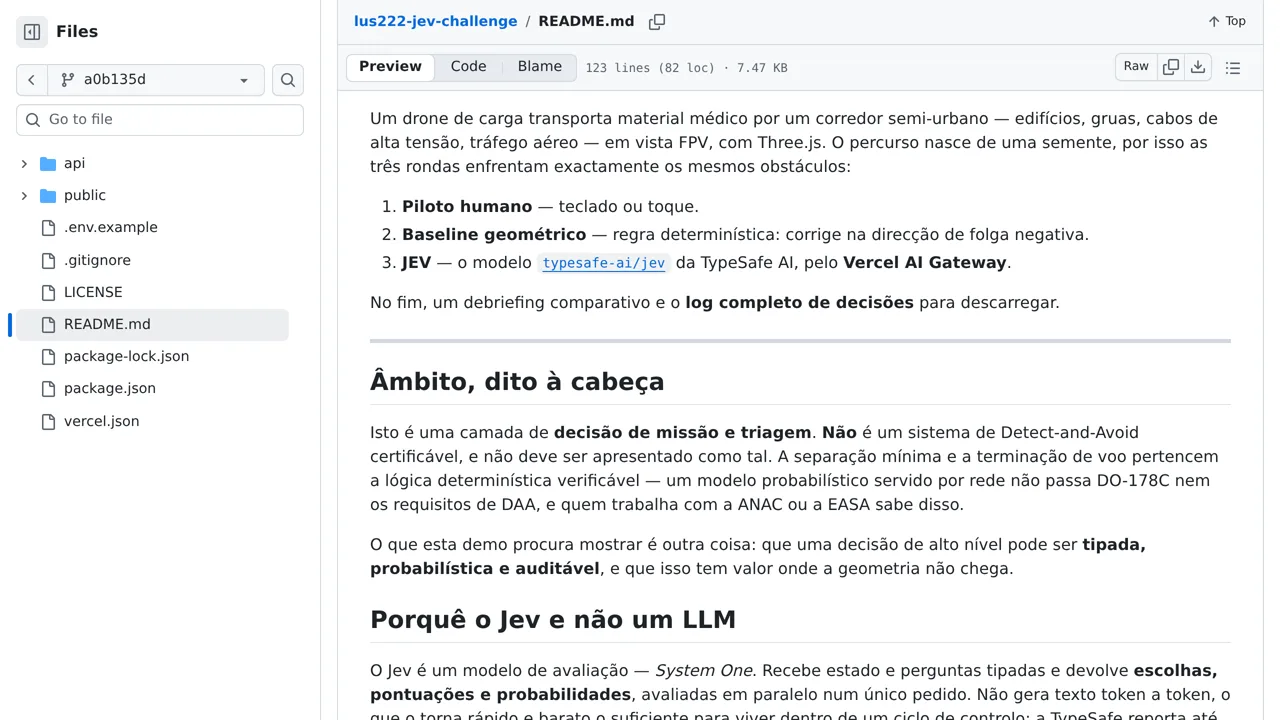Jump to Top of page
This screenshot has width=1280, height=720.
[x=1227, y=21]
